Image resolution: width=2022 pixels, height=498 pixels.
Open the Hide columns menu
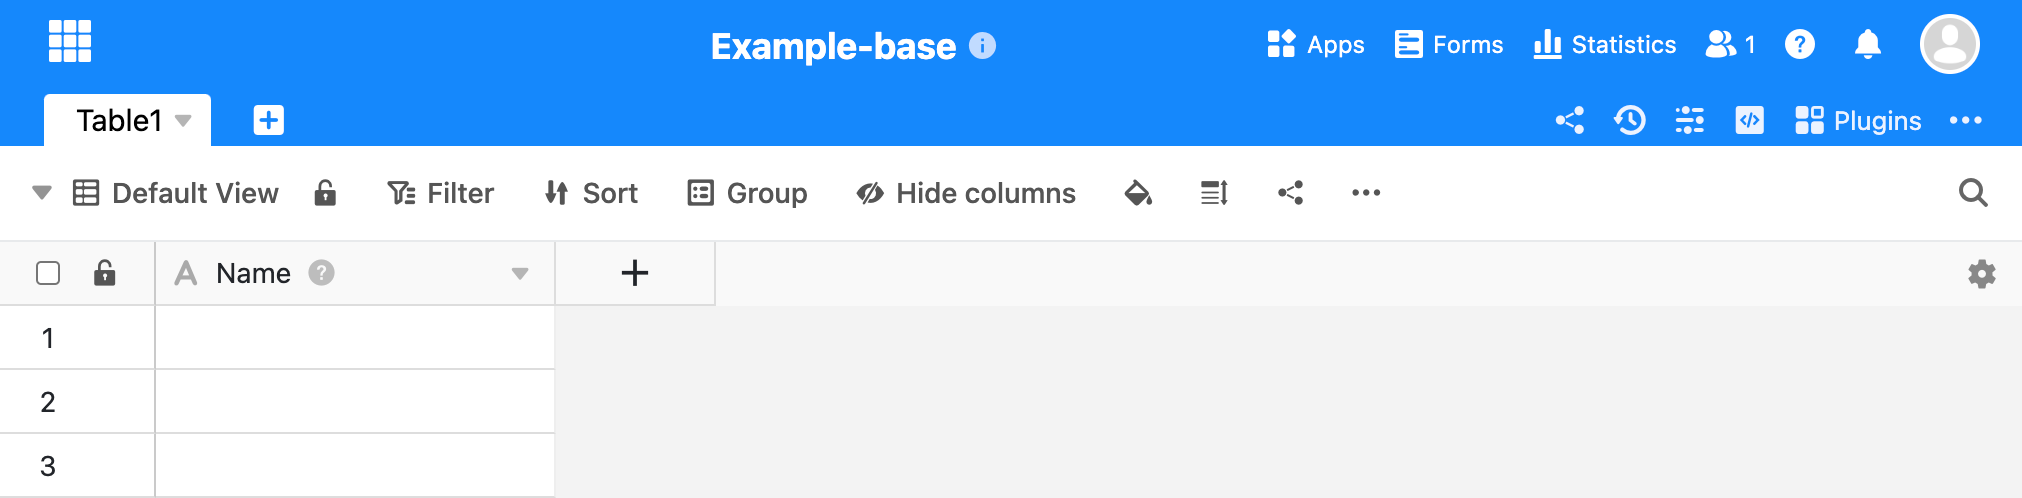click(x=966, y=193)
